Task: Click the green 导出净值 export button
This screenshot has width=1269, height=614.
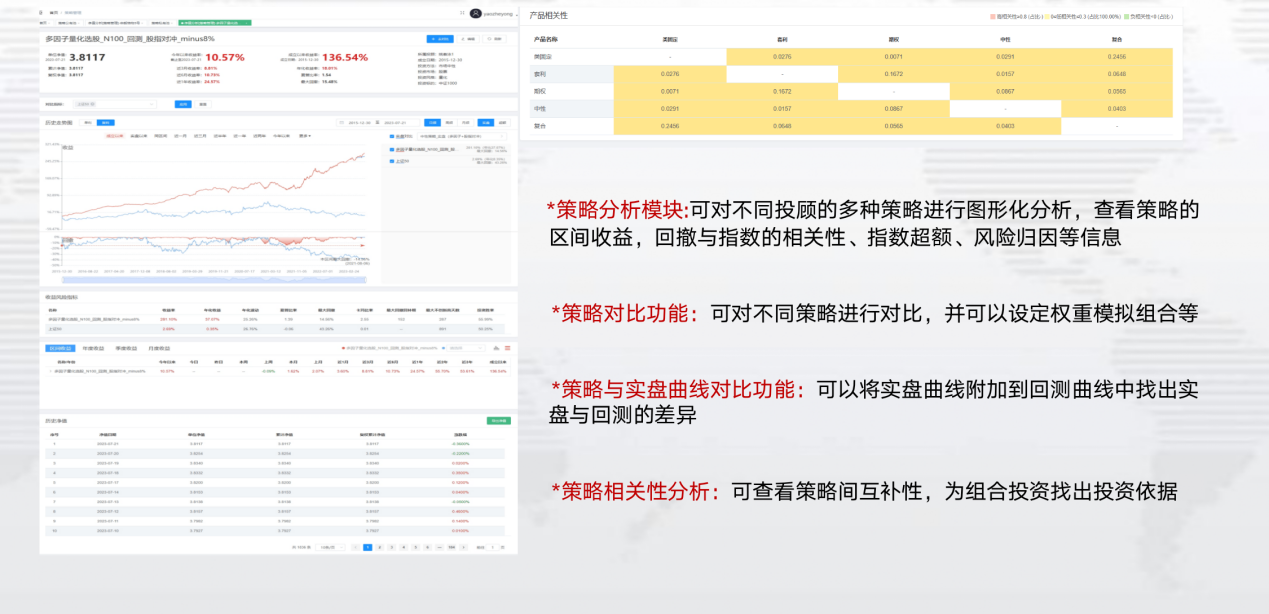Action: 498,418
